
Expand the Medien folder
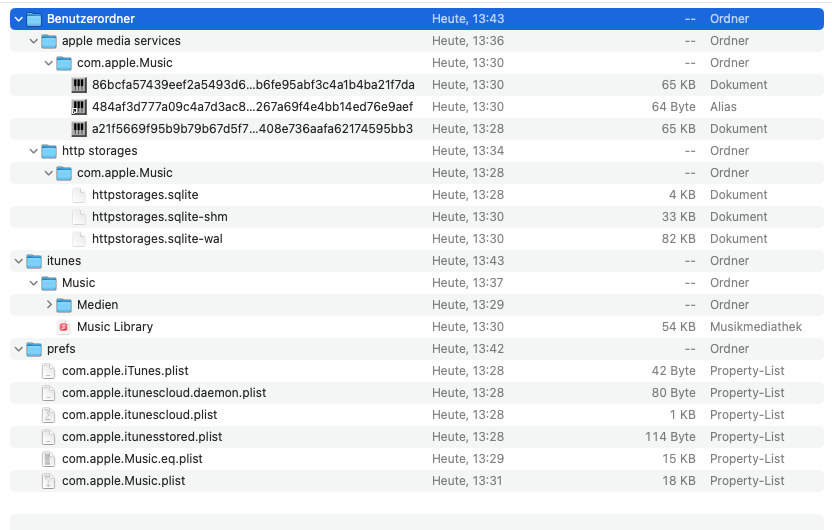pos(49,305)
